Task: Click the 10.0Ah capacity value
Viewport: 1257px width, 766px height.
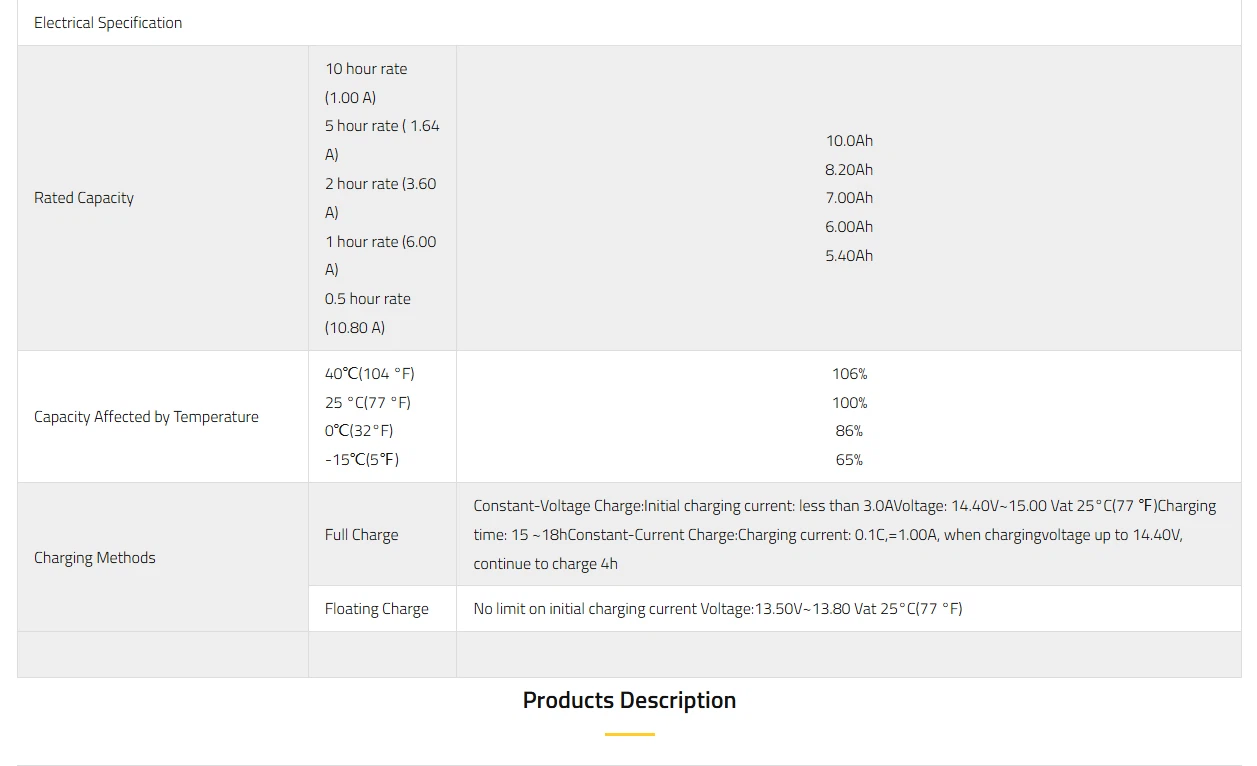Action: click(849, 141)
